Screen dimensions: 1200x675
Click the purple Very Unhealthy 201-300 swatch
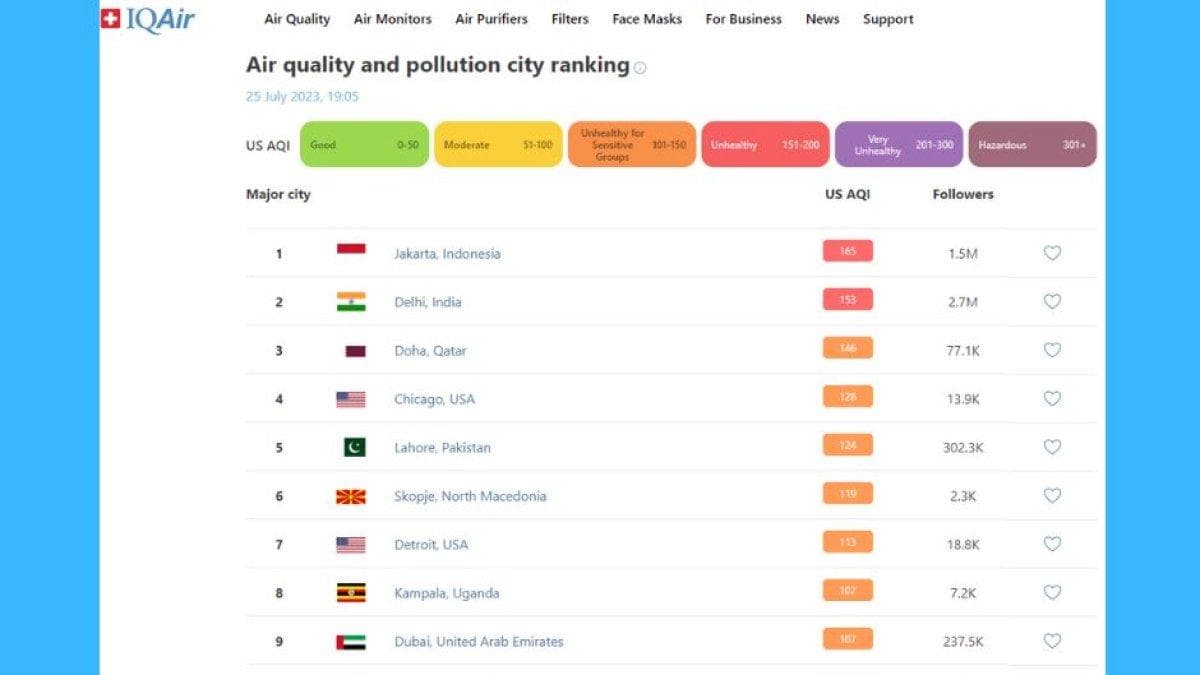(899, 144)
